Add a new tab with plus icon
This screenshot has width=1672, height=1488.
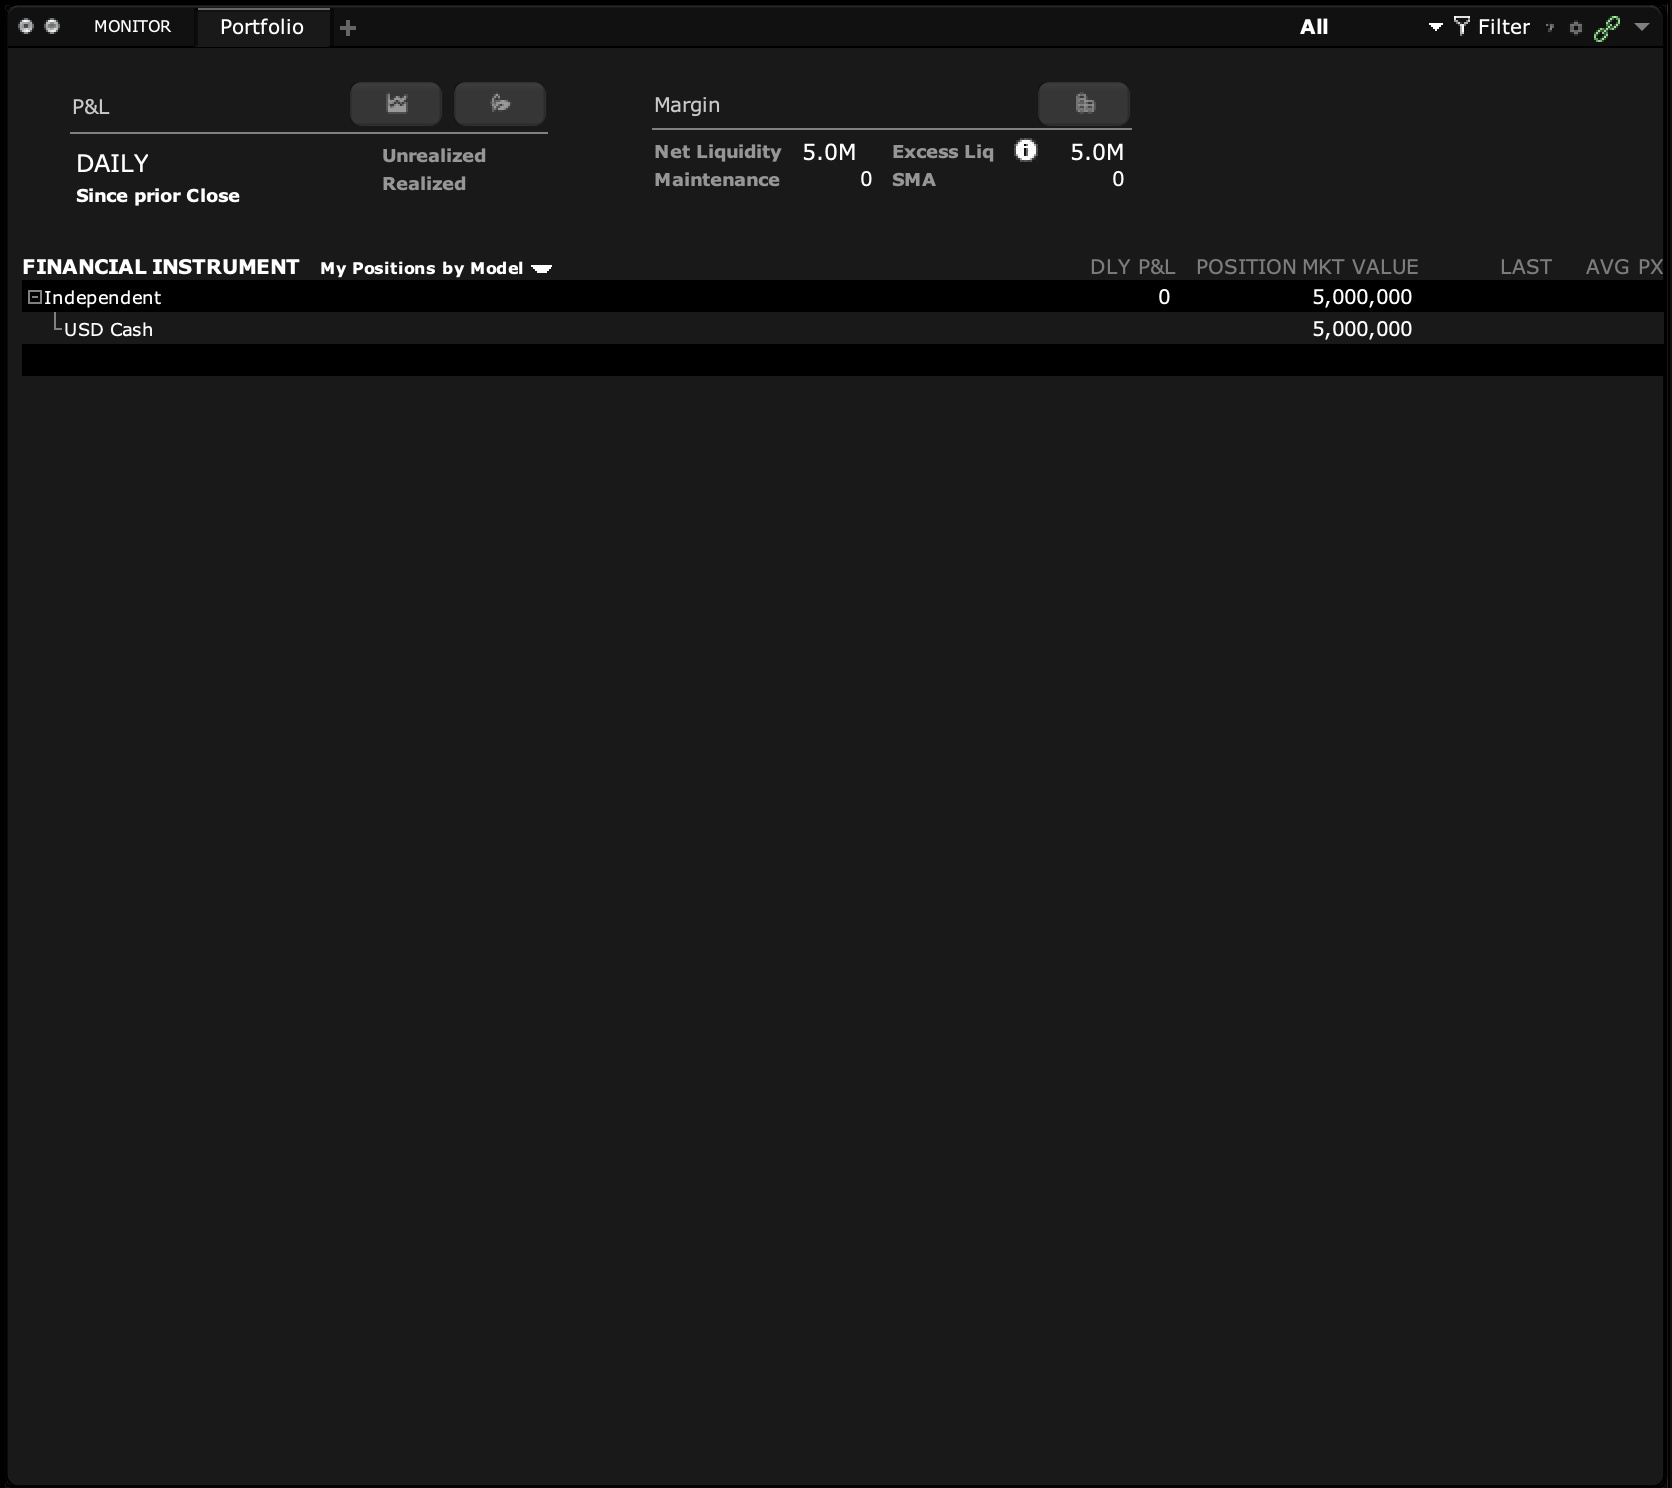pos(348,28)
